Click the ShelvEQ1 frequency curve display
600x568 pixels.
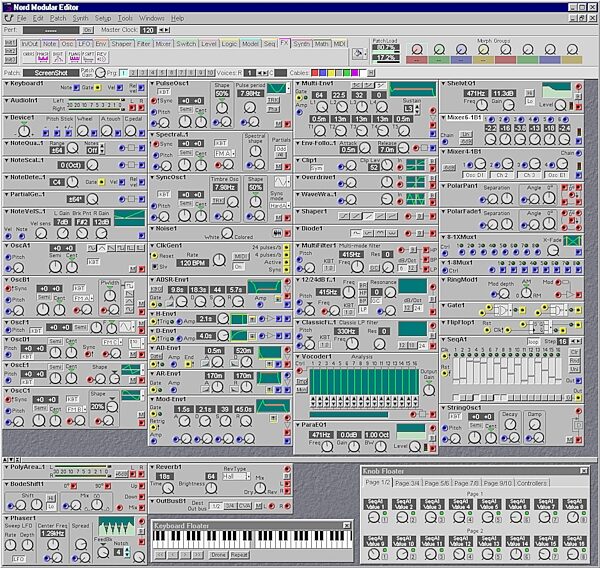[556, 91]
